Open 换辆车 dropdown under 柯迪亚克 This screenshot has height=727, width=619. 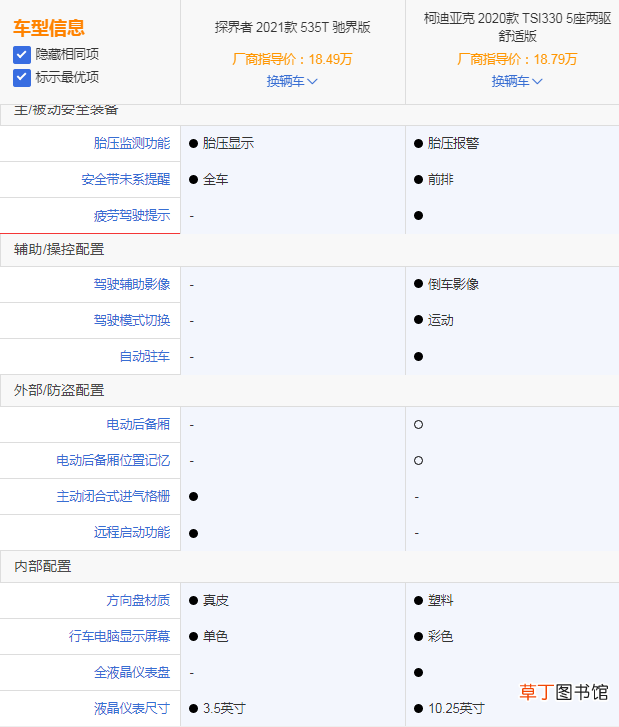517,81
